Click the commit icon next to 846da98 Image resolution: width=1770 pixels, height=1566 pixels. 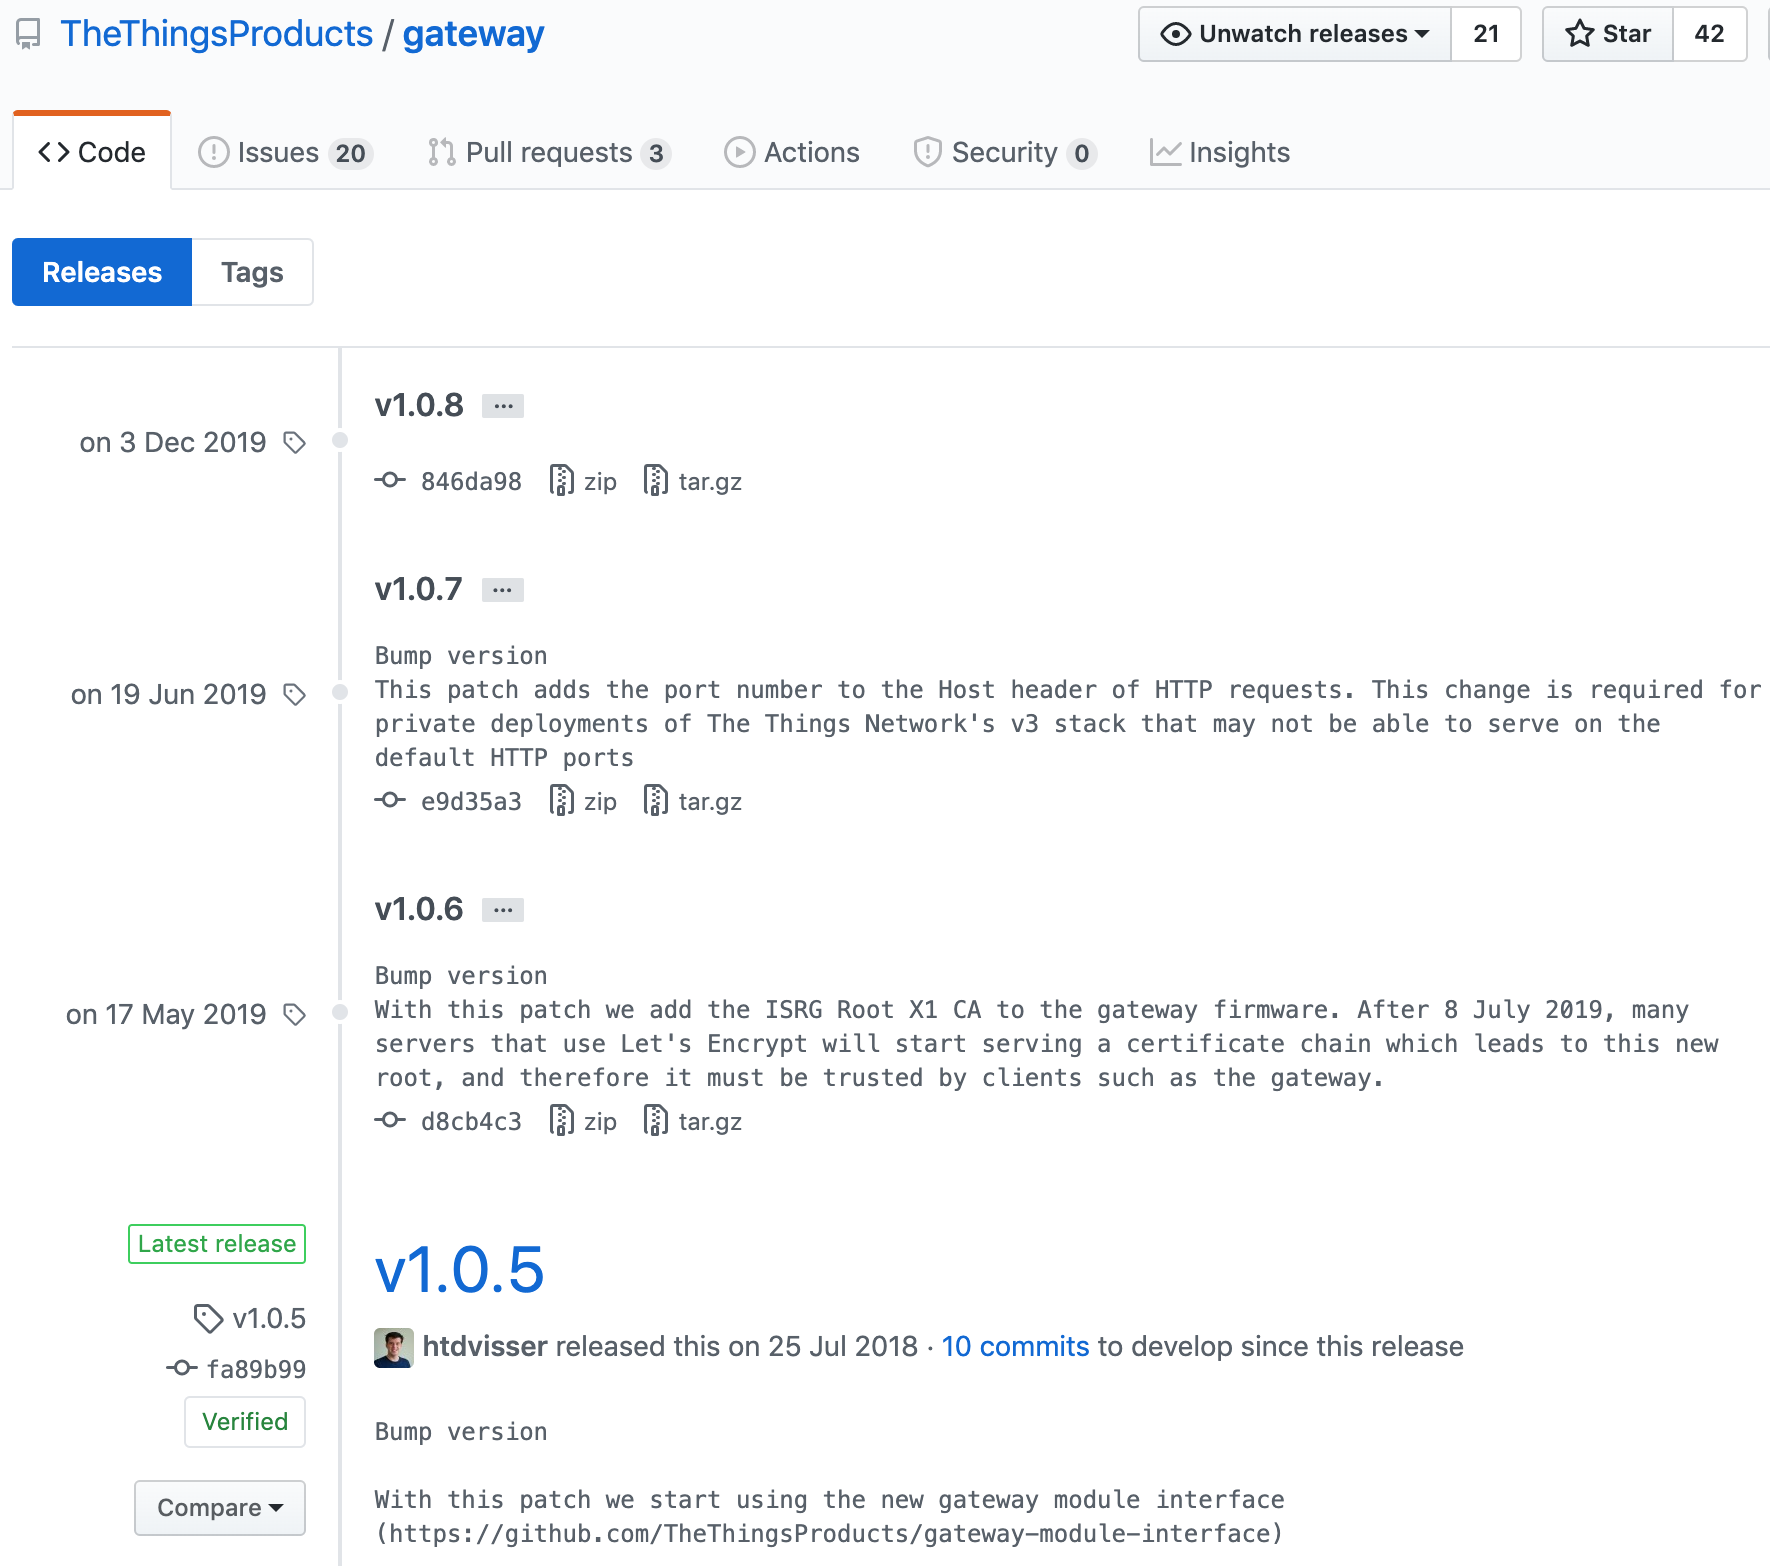pyautogui.click(x=390, y=481)
